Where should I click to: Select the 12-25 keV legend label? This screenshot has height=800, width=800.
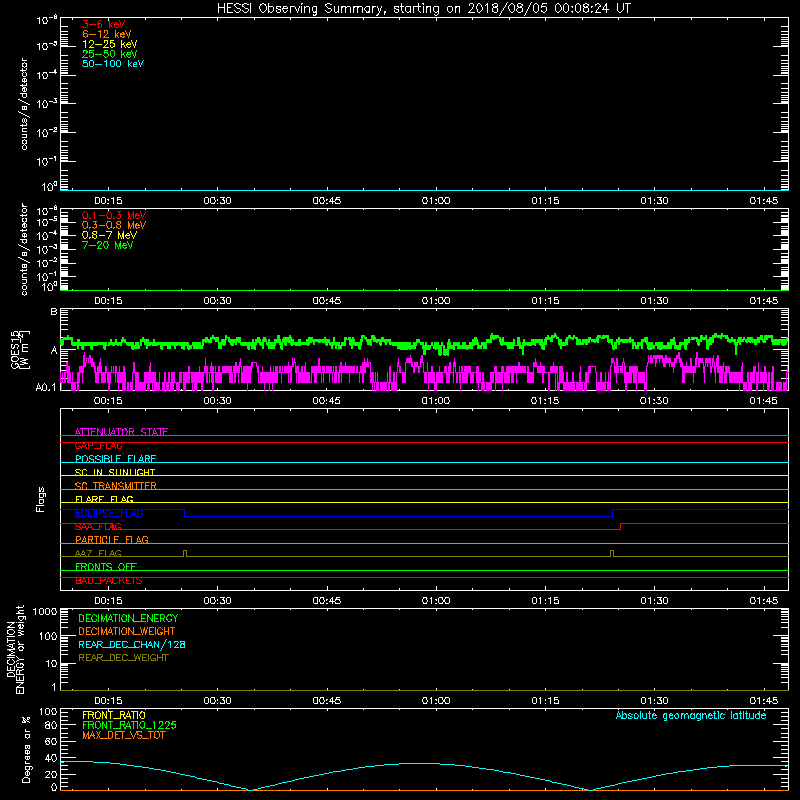click(x=110, y=44)
